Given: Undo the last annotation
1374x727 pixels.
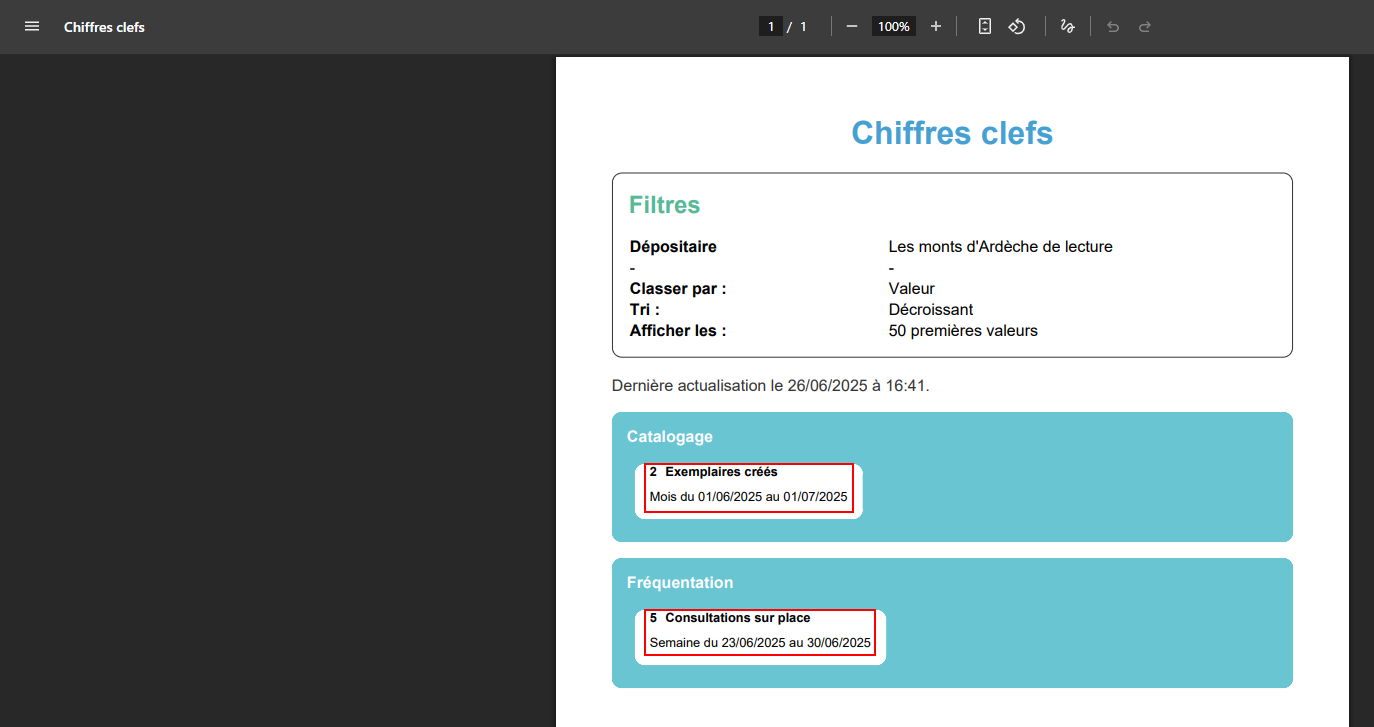Looking at the screenshot, I should (x=1112, y=26).
